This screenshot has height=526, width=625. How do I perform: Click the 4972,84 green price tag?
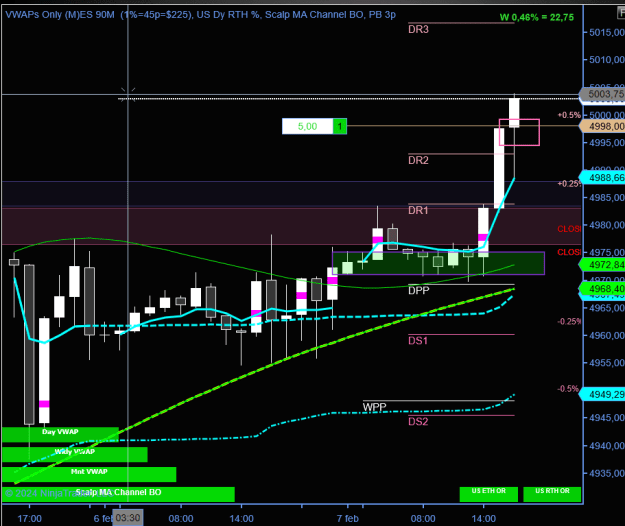[x=603, y=264]
